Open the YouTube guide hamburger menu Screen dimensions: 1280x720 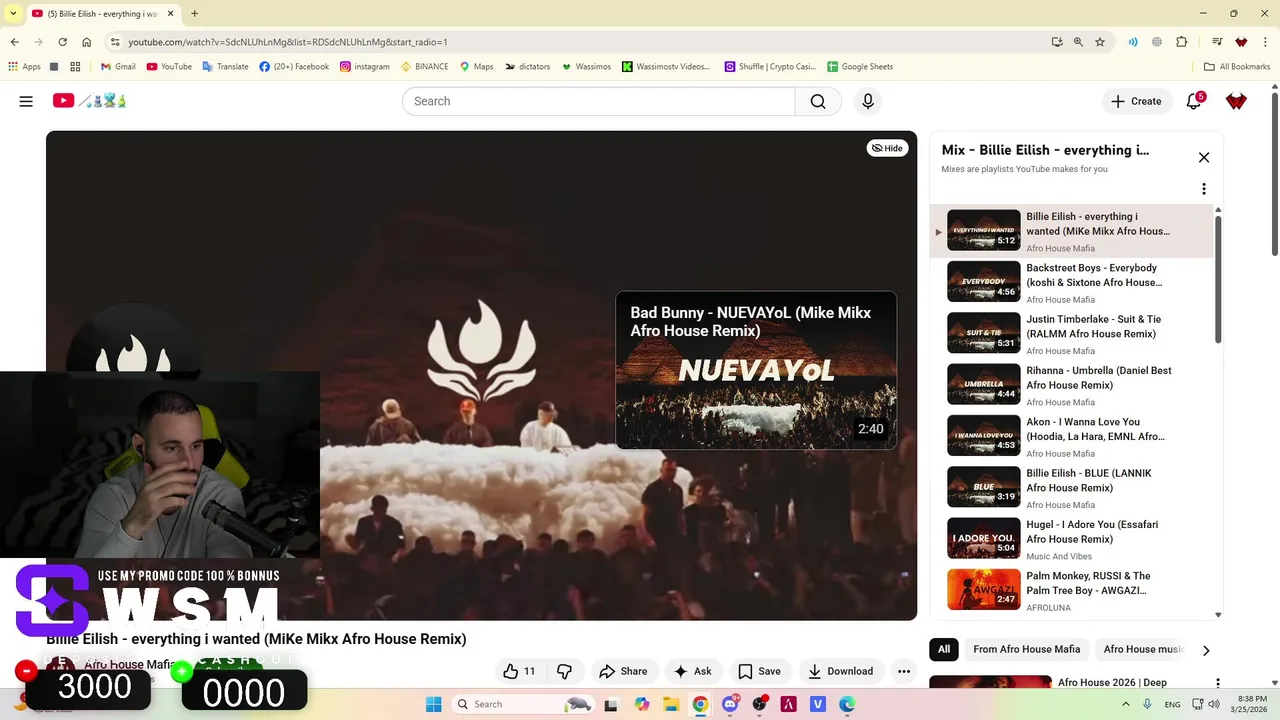click(26, 101)
